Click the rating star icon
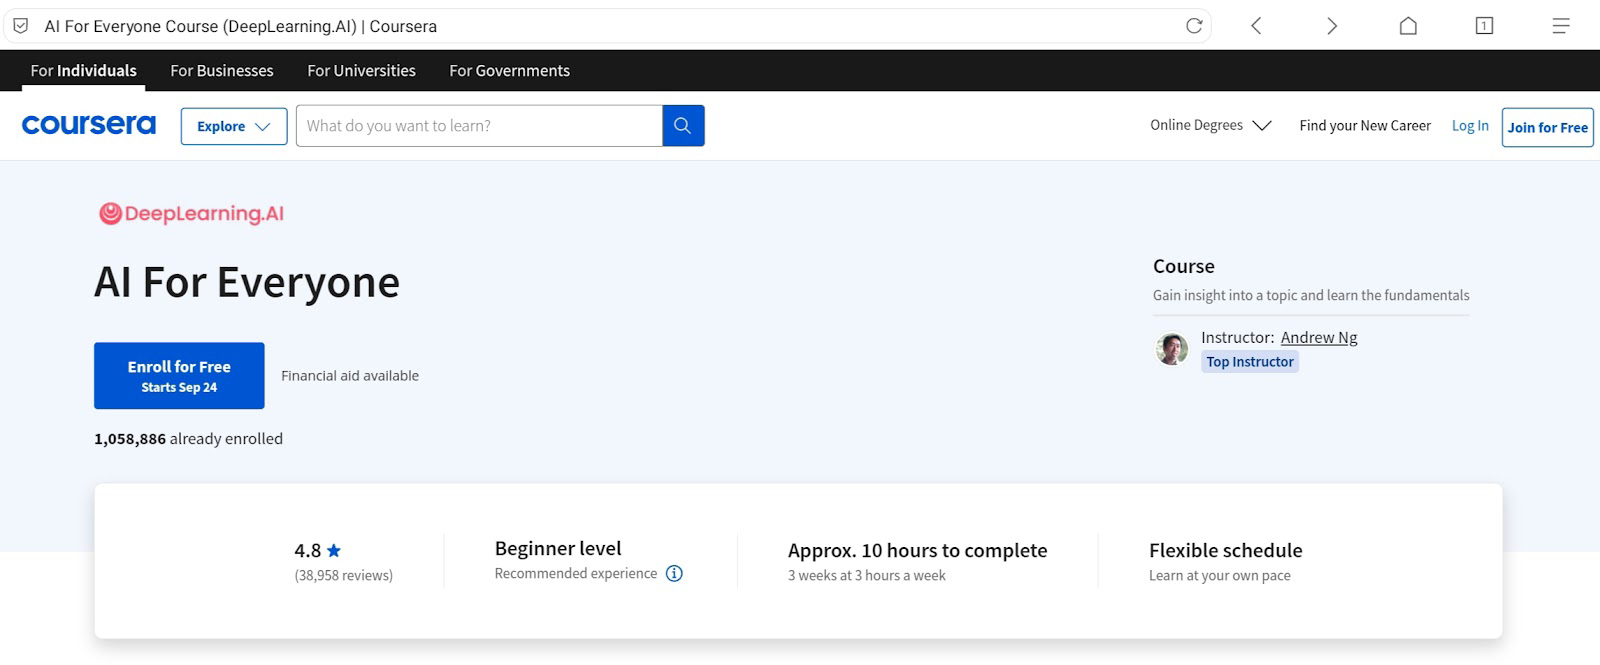Viewport: 1600px width, 665px height. (x=334, y=550)
